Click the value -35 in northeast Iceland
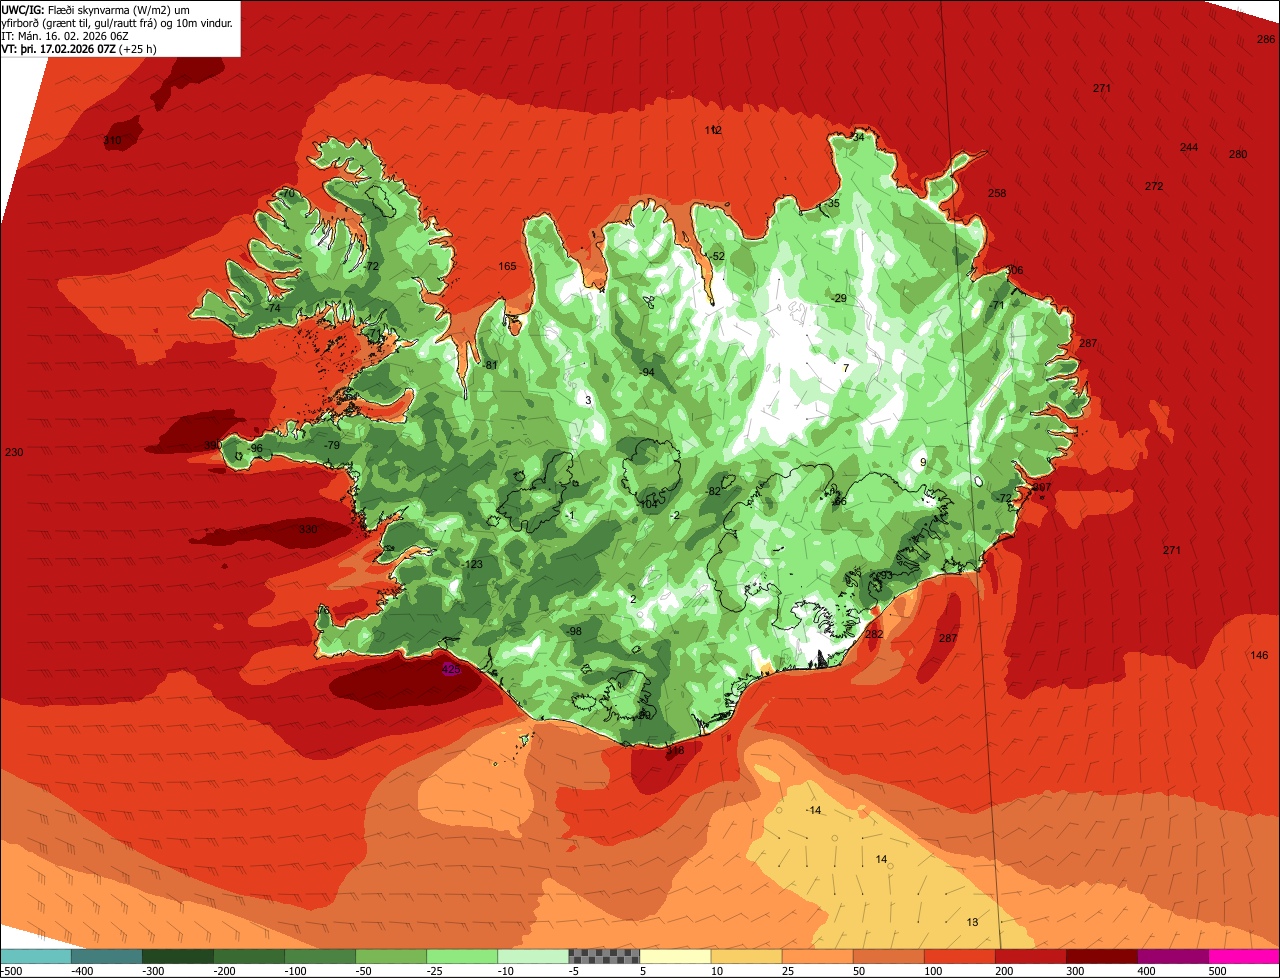This screenshot has width=1280, height=978. tap(832, 203)
